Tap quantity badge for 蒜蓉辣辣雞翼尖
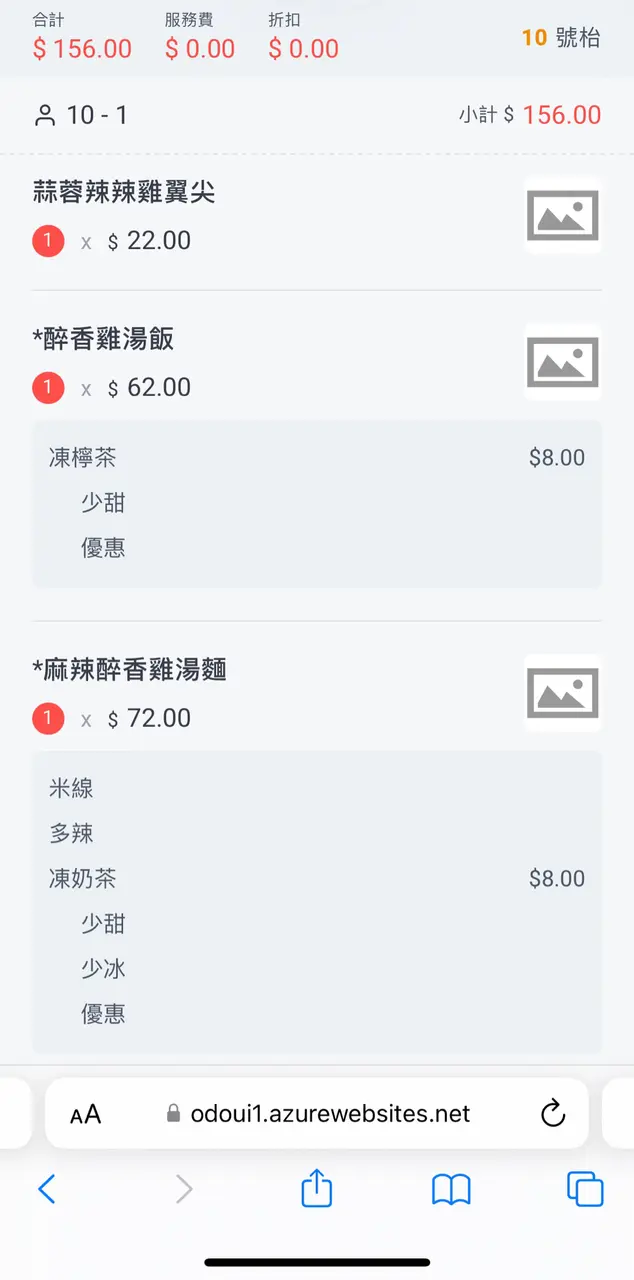Viewport: 634px width, 1280px height. pos(48,241)
